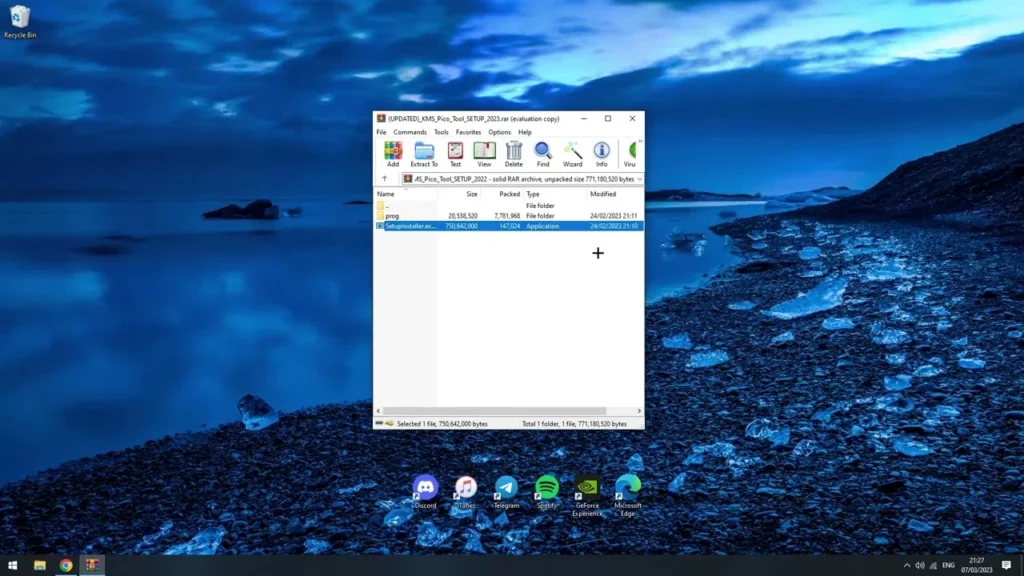
Task: Show archive Info
Action: pyautogui.click(x=601, y=154)
